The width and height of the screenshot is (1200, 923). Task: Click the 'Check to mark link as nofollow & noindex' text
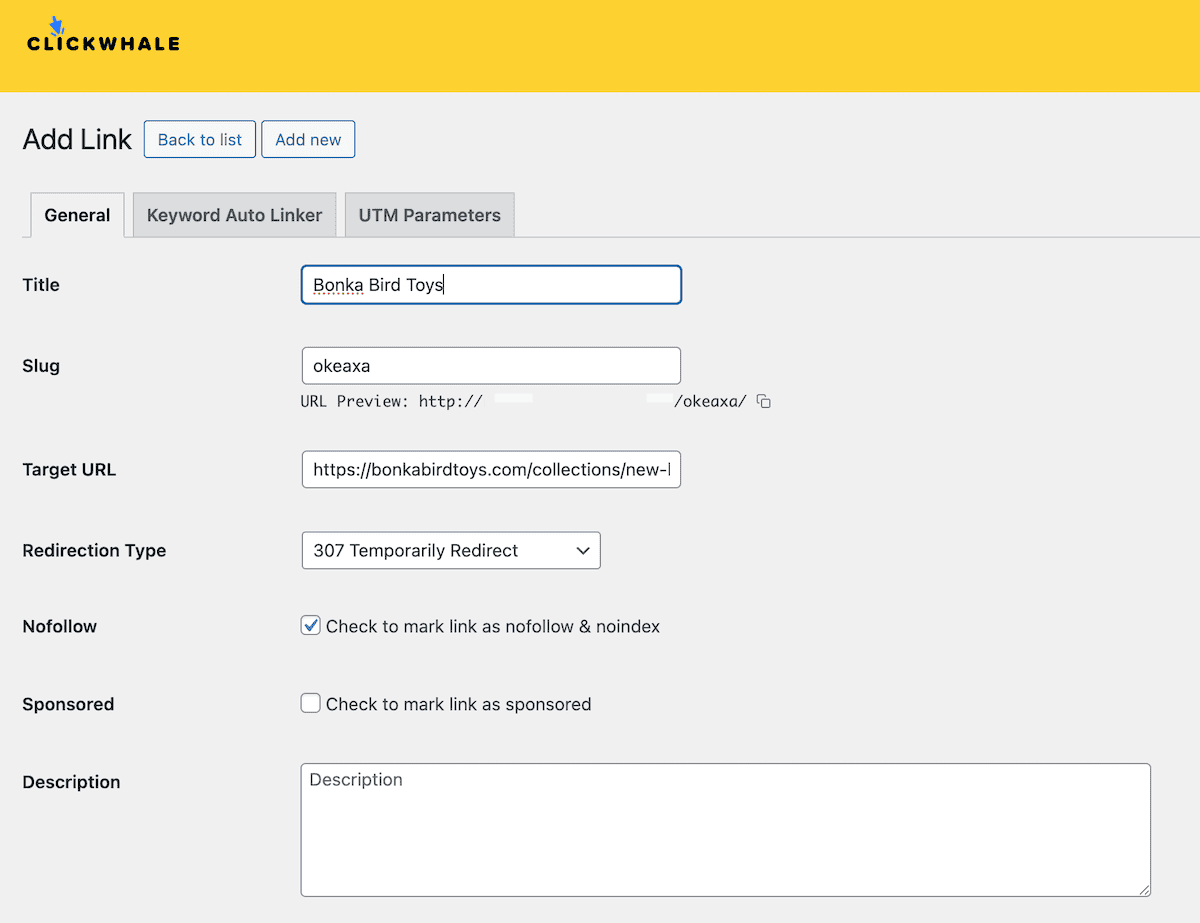point(493,626)
